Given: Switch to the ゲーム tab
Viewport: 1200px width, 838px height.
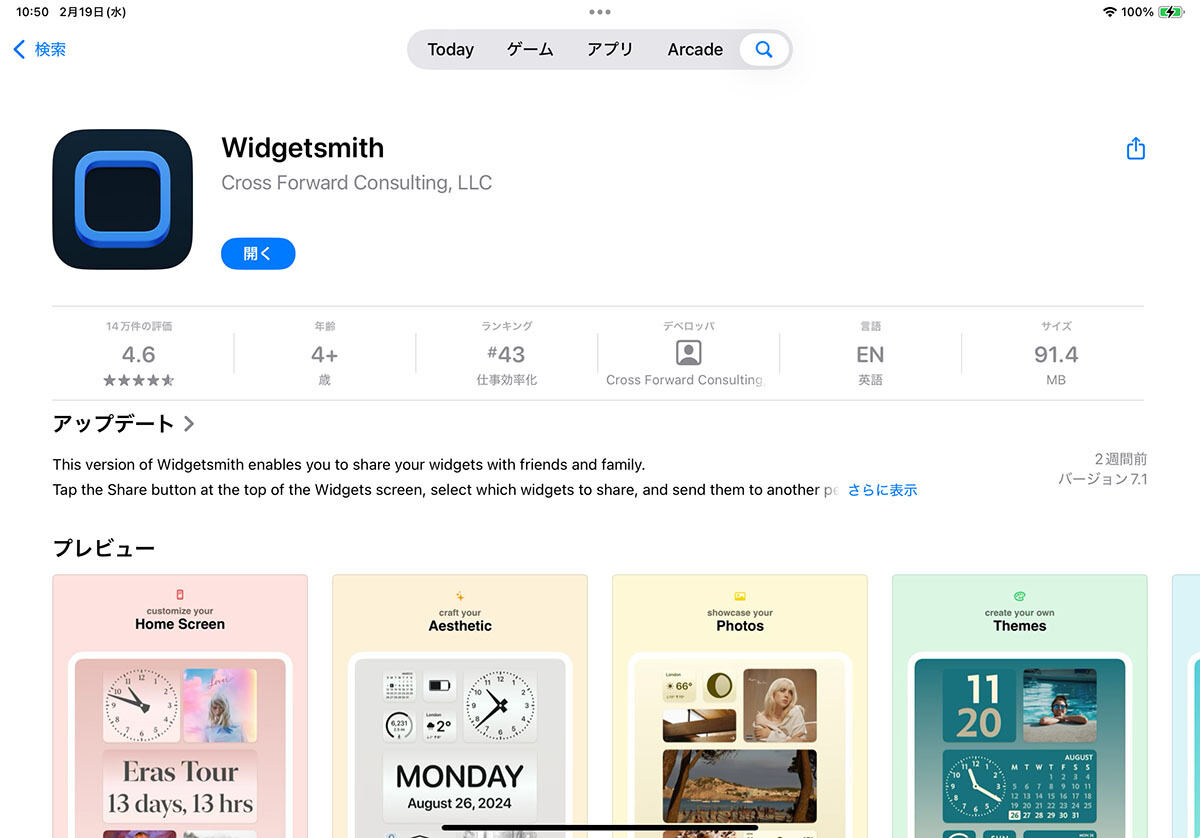Looking at the screenshot, I should pos(530,49).
